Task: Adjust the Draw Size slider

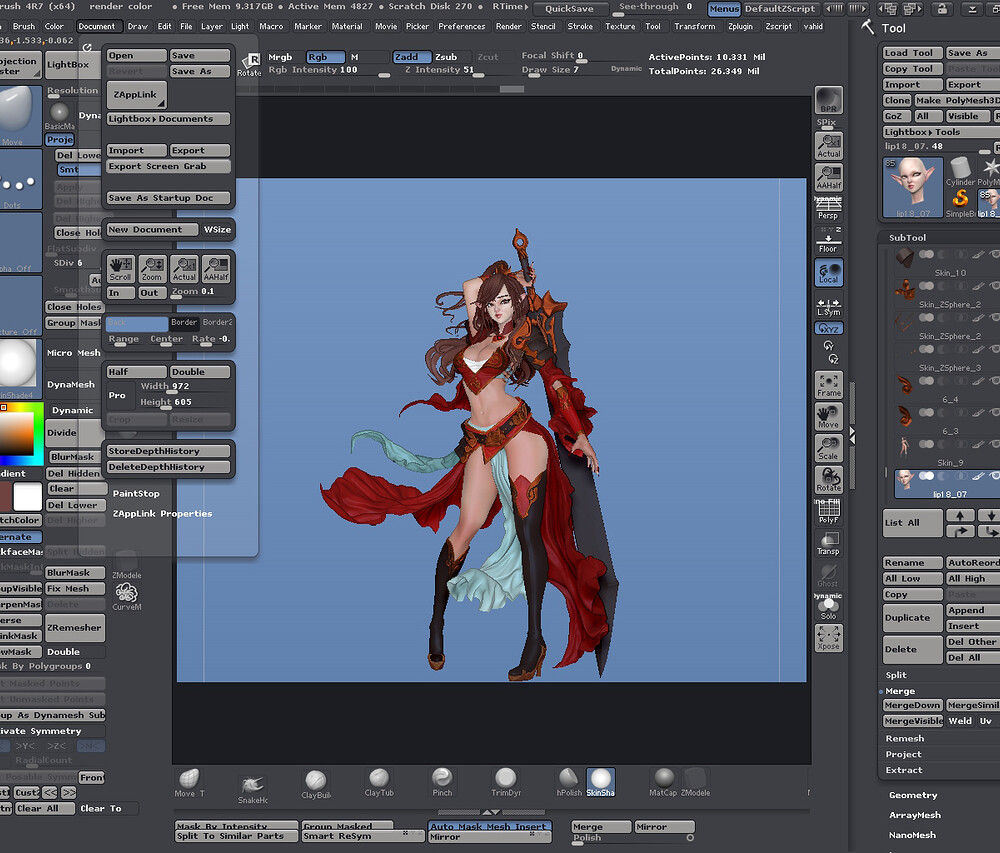Action: (563, 71)
